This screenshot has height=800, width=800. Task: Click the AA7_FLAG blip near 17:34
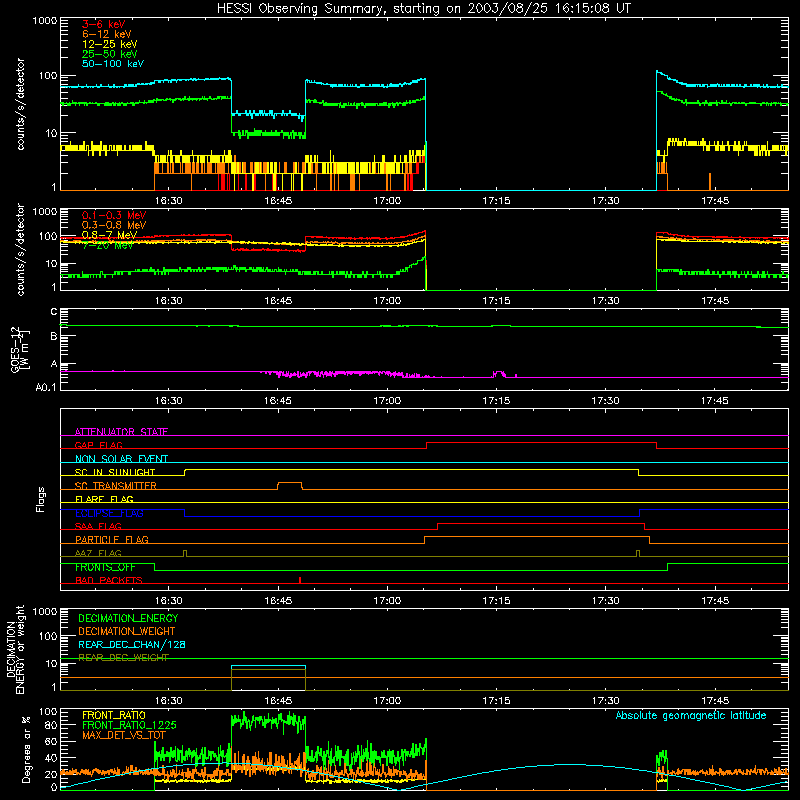pyautogui.click(x=638, y=554)
